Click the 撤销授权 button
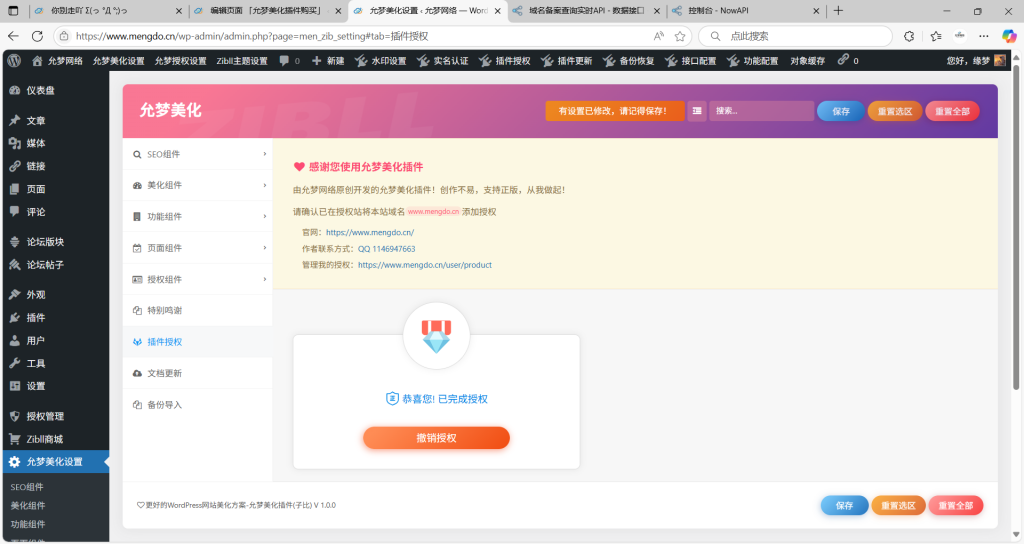 [436, 438]
